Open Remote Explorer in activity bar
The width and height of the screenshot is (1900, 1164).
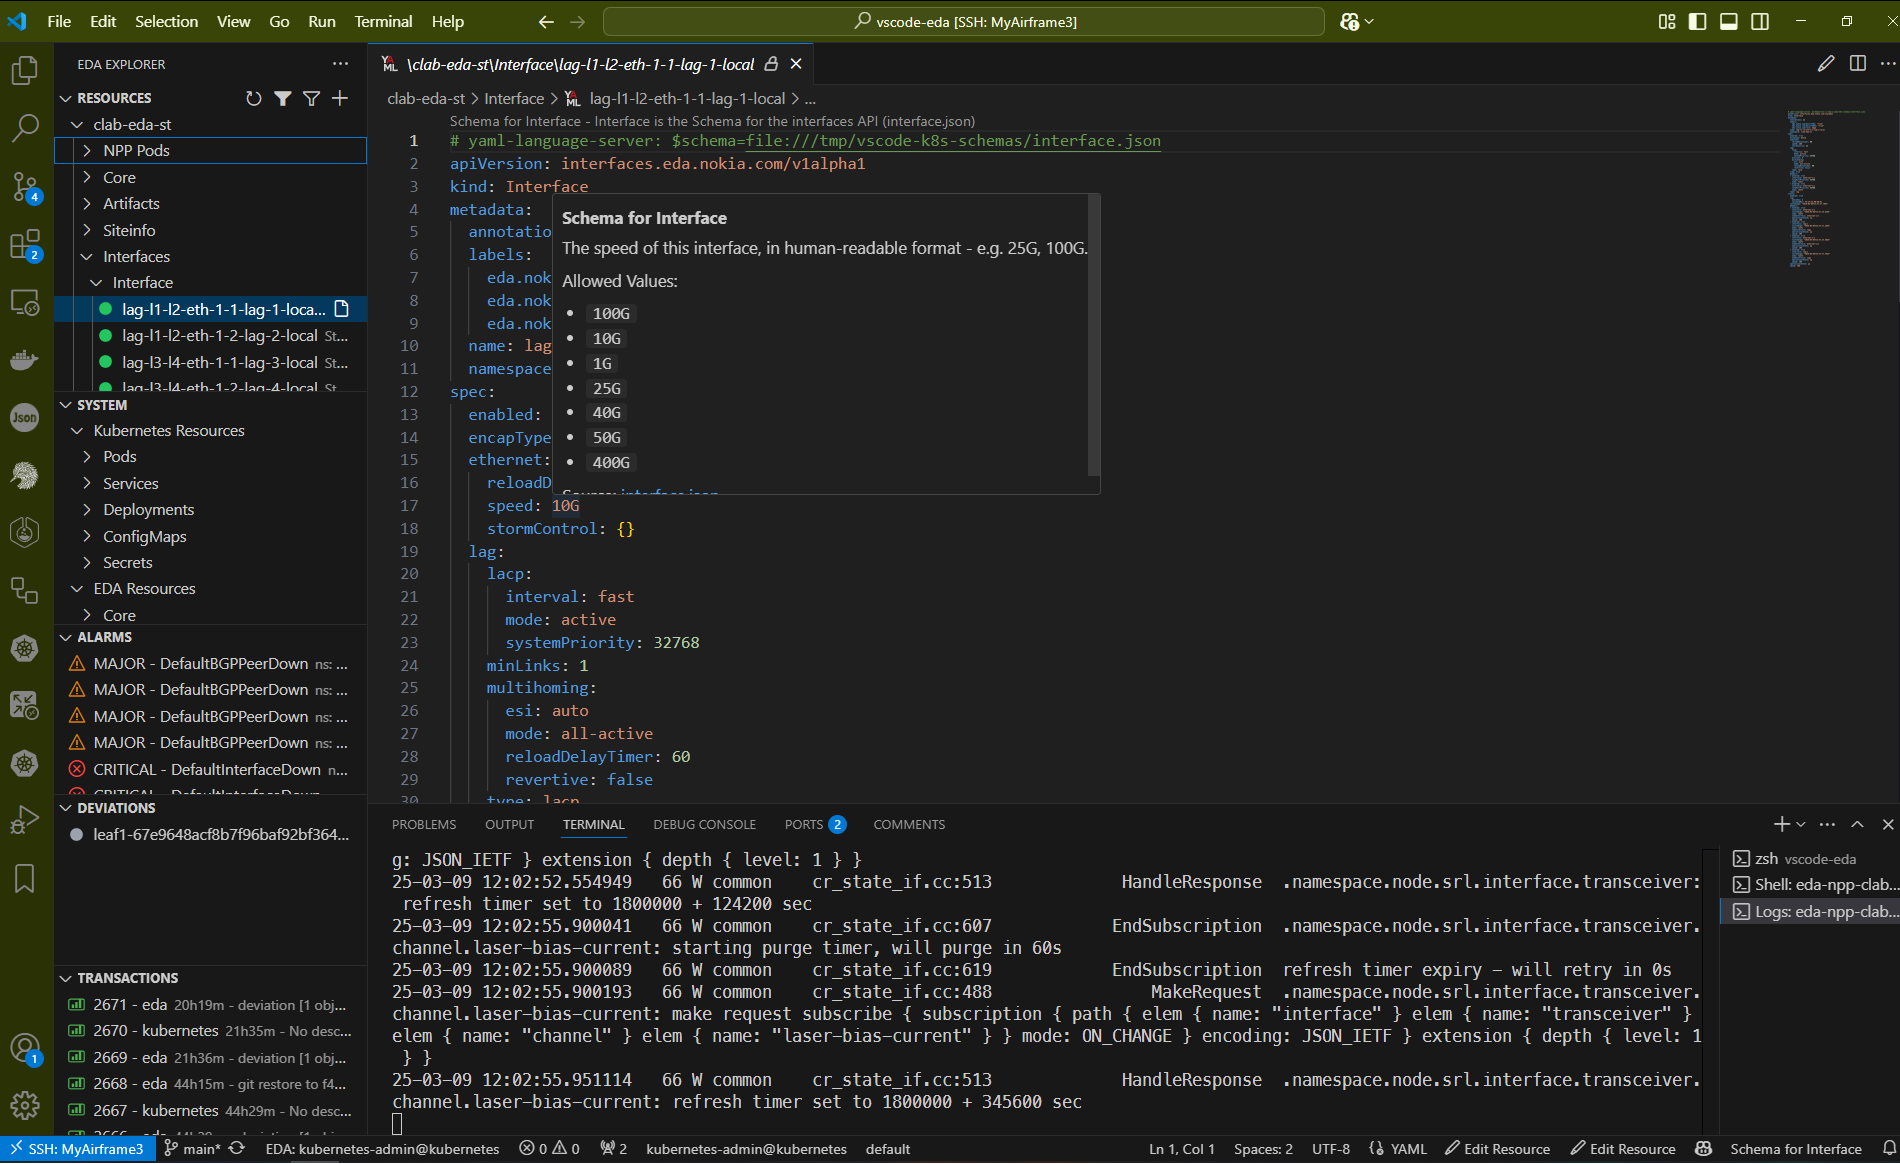[x=25, y=302]
